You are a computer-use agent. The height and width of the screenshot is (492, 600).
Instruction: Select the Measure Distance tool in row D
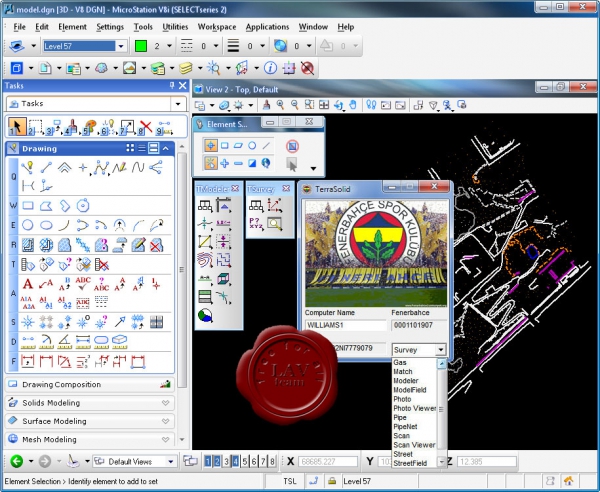click(28, 341)
